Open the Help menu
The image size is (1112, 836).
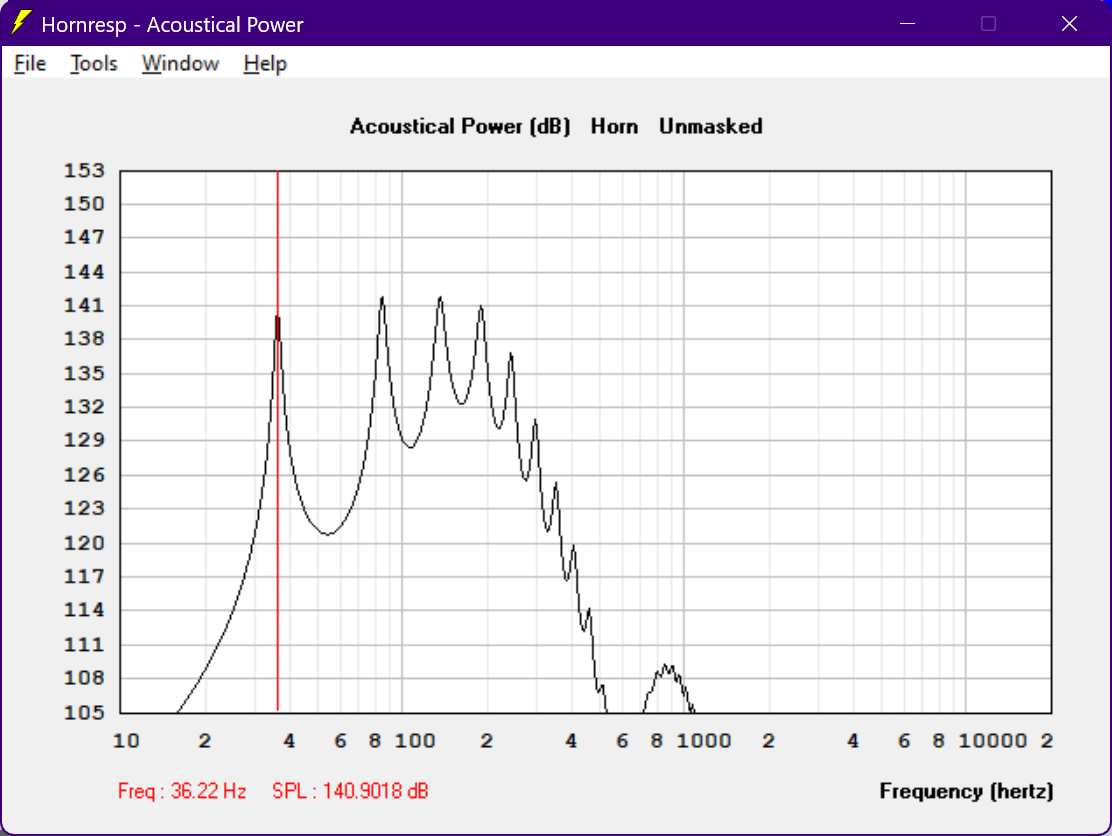point(265,64)
